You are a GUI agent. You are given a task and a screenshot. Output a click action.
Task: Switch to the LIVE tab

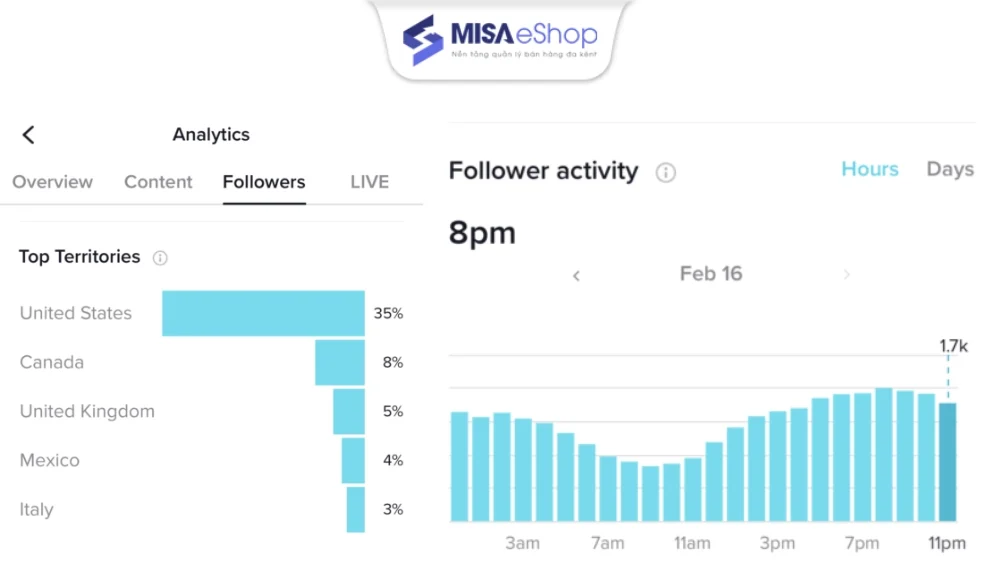369,182
